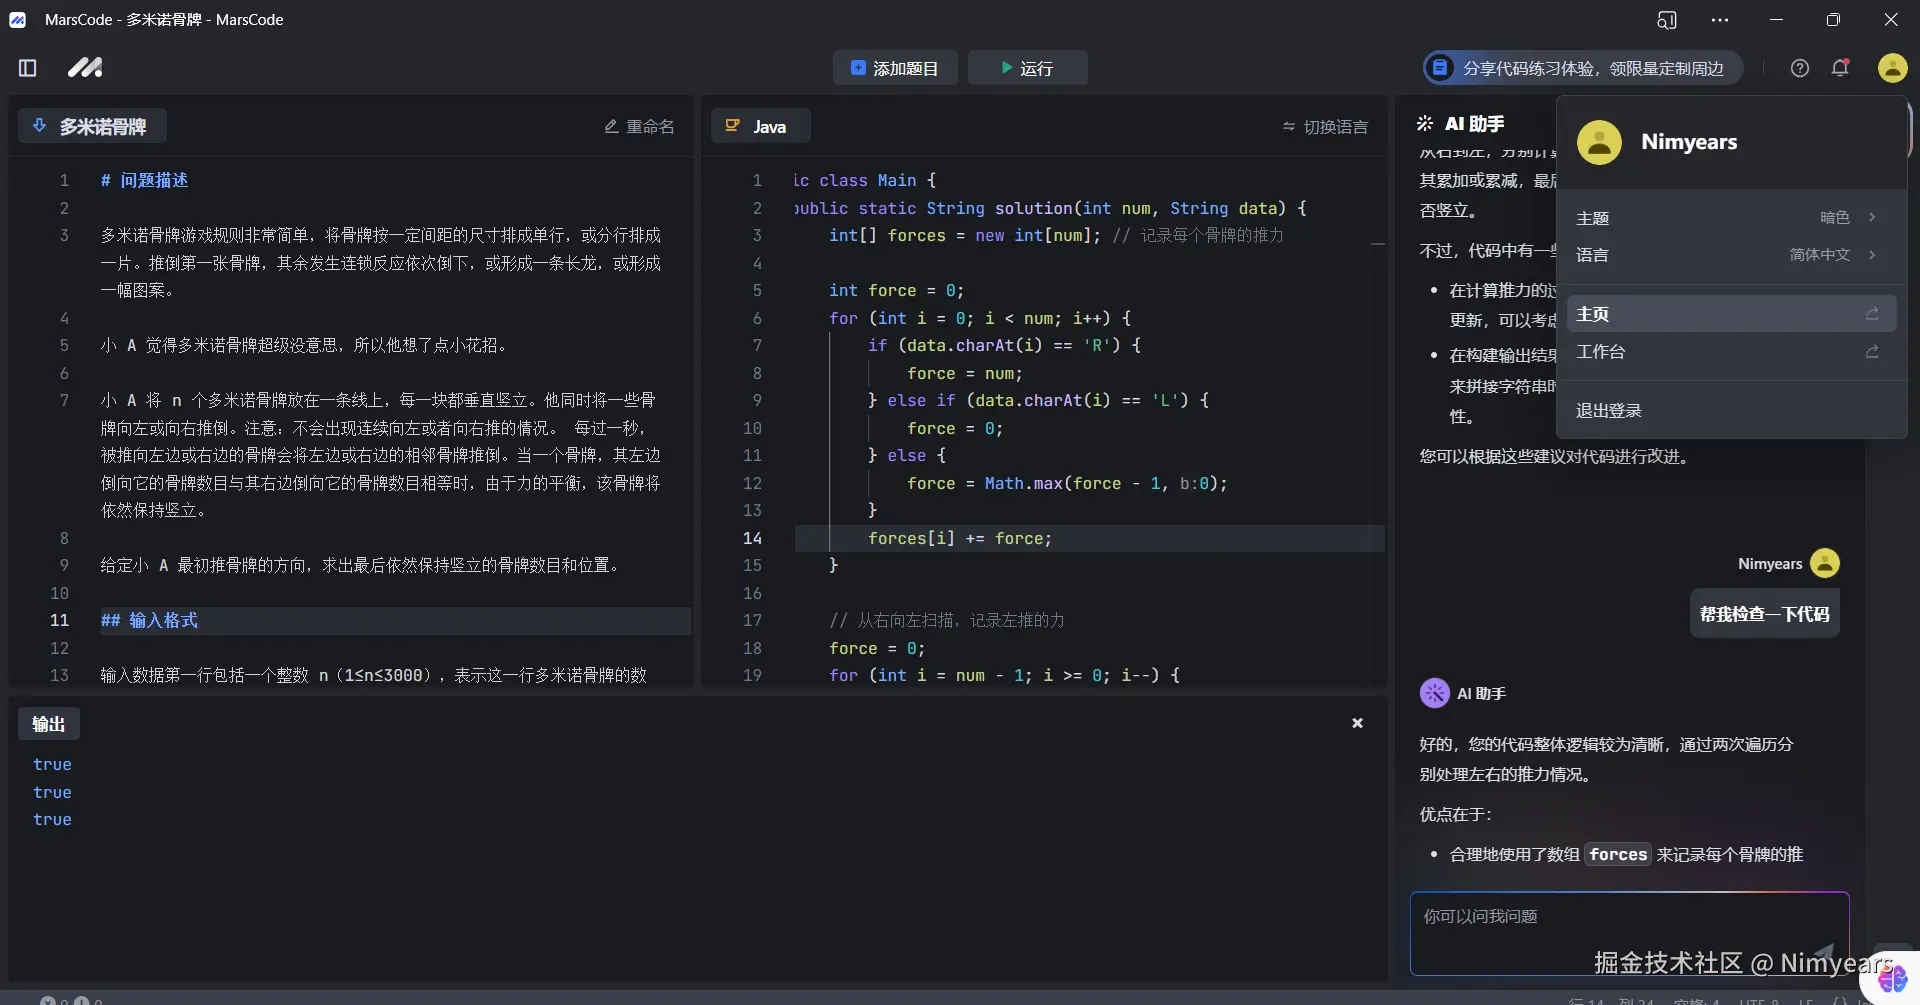Click the share practice experience banner
Screen dimensions: 1920x1005
1582,68
